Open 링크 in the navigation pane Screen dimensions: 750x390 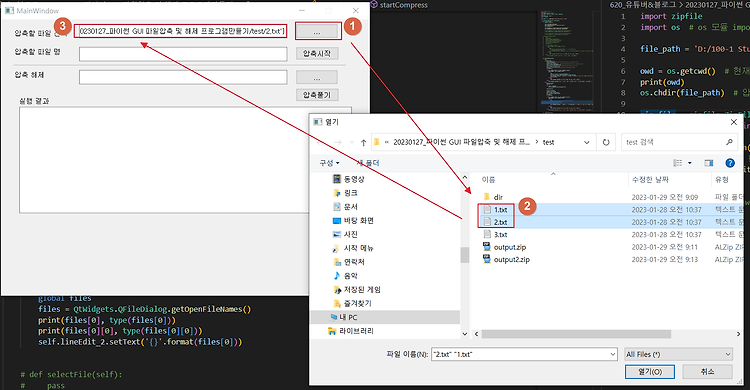point(345,193)
